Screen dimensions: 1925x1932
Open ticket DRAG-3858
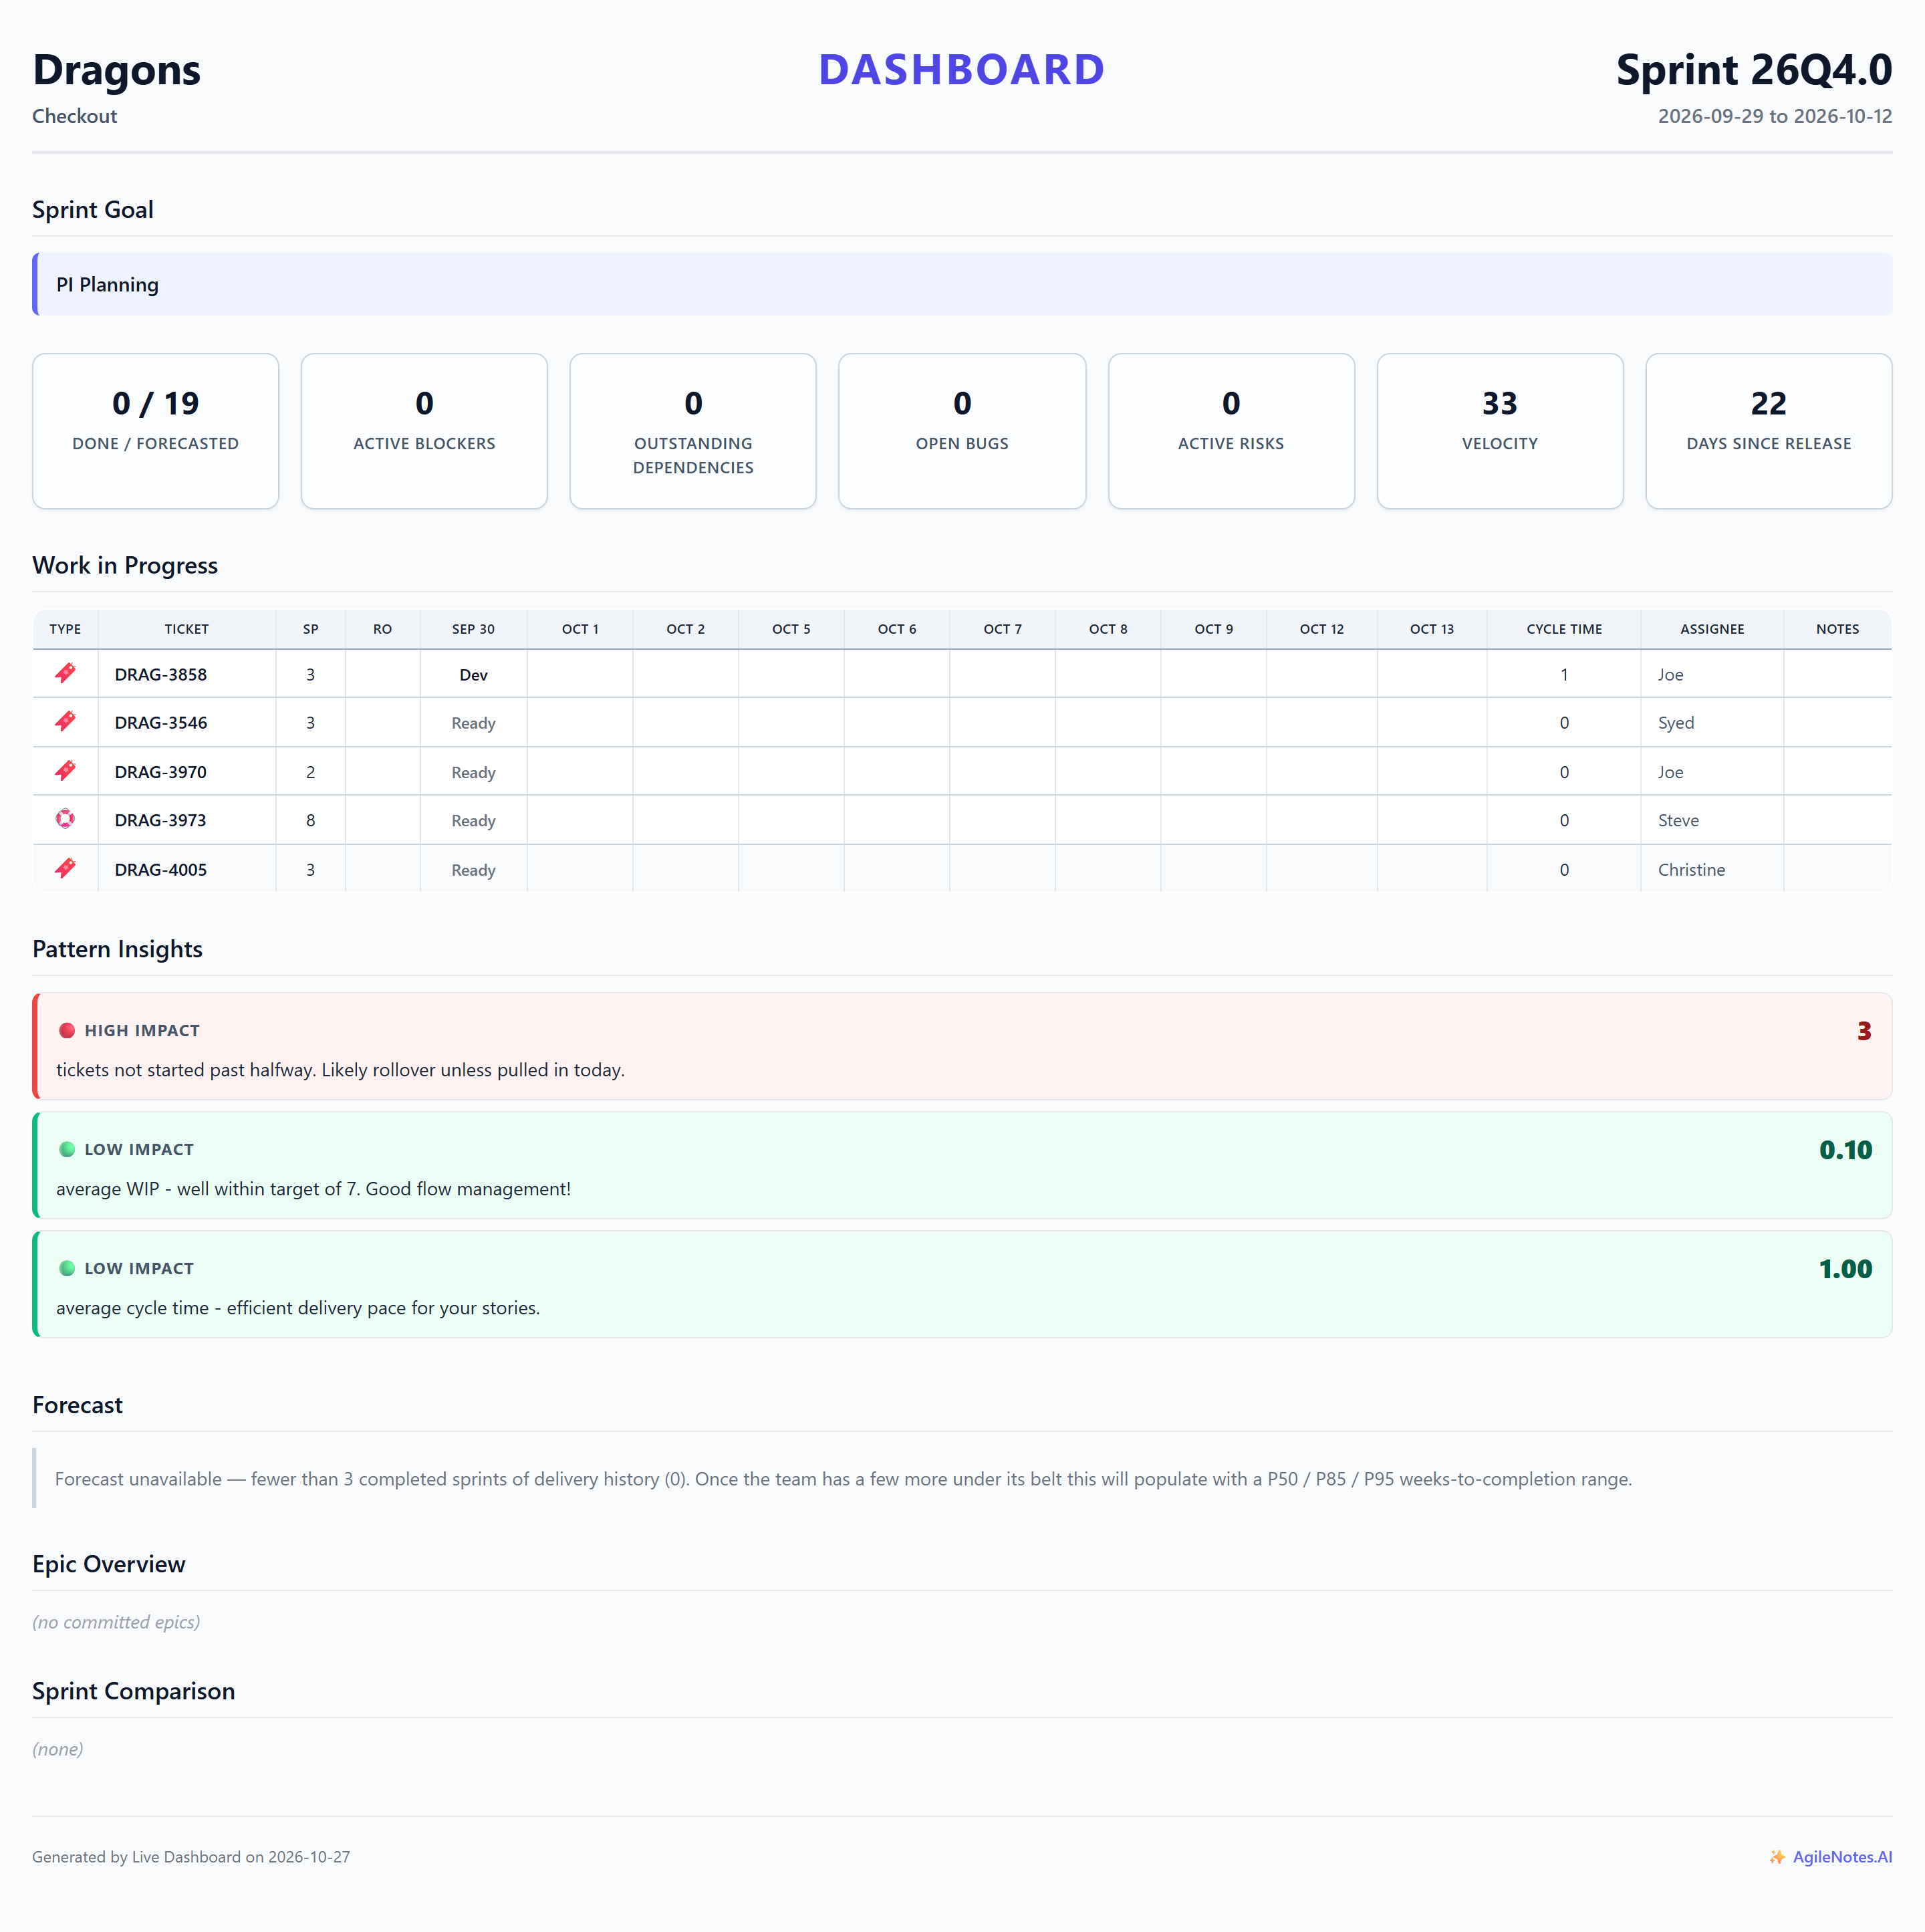(161, 675)
